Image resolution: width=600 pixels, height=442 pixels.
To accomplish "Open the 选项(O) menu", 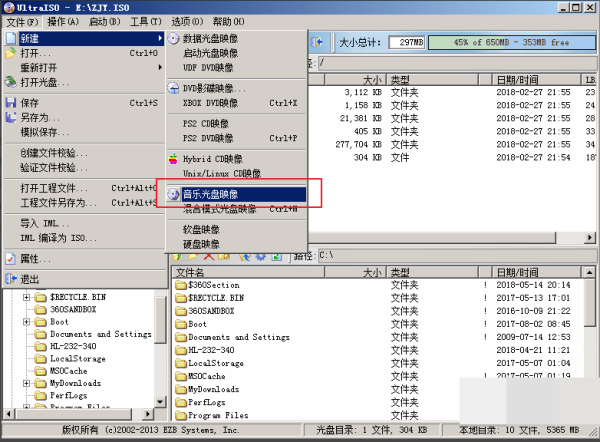I will pos(187,22).
